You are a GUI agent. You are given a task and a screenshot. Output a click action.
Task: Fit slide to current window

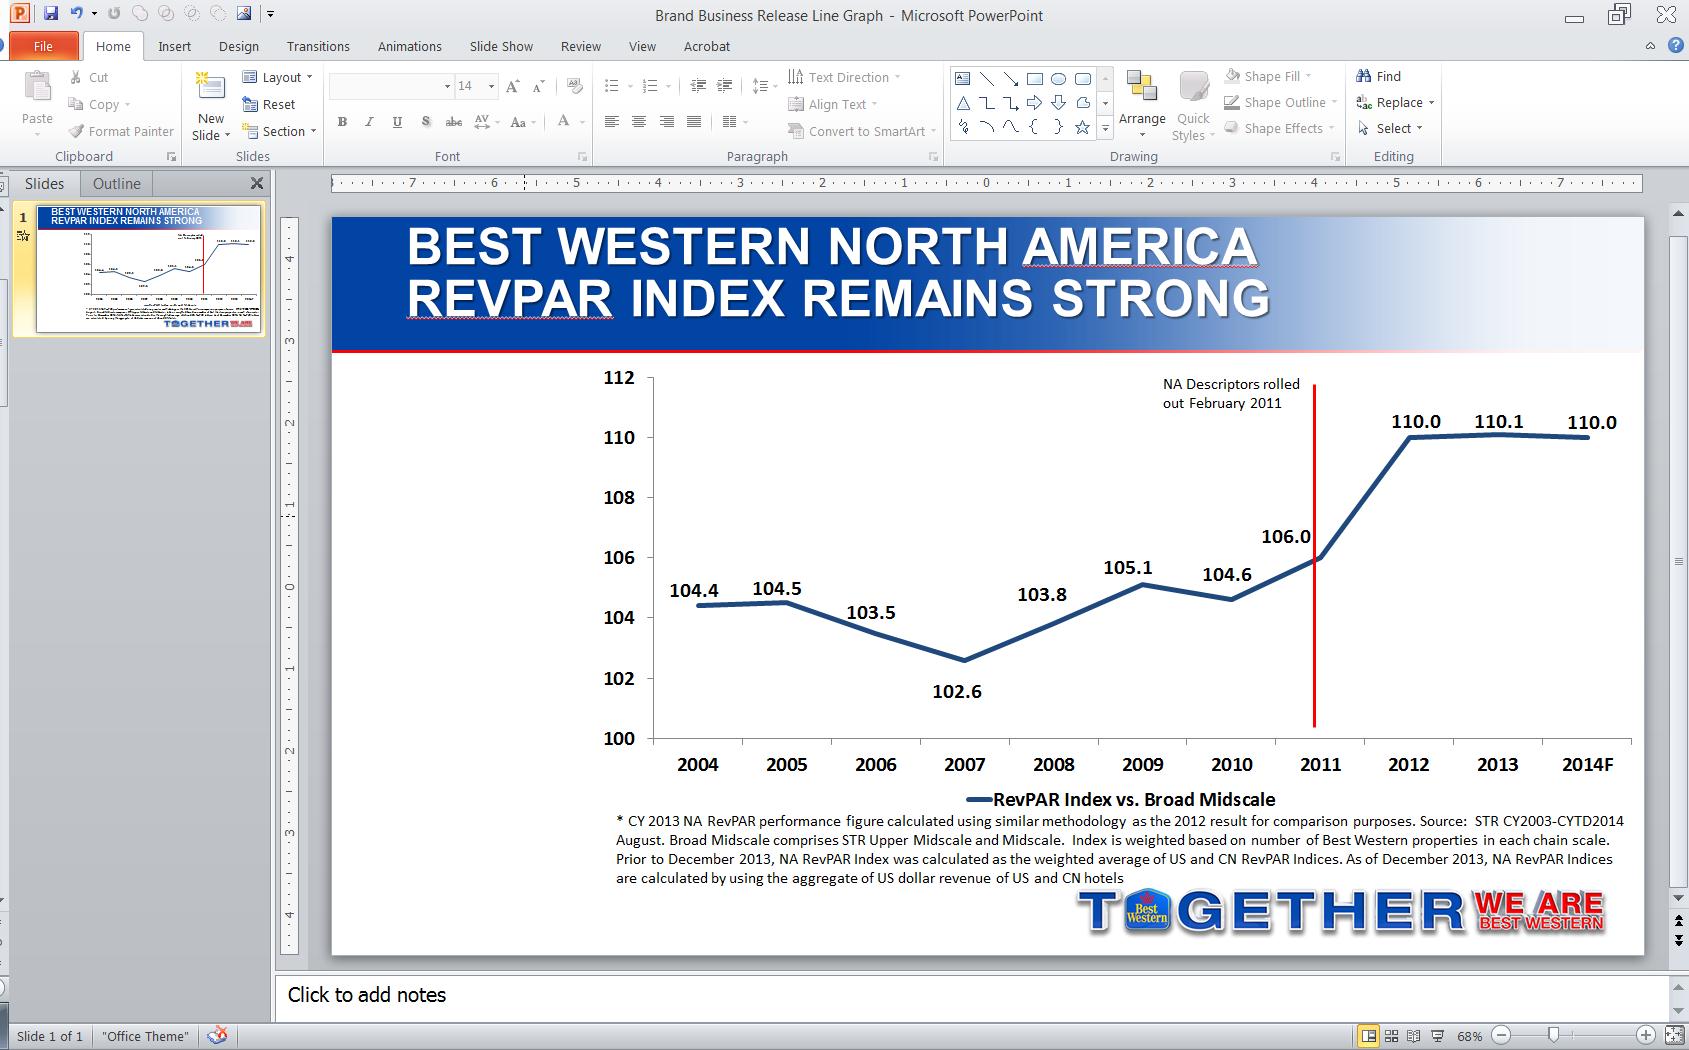tap(1675, 1036)
